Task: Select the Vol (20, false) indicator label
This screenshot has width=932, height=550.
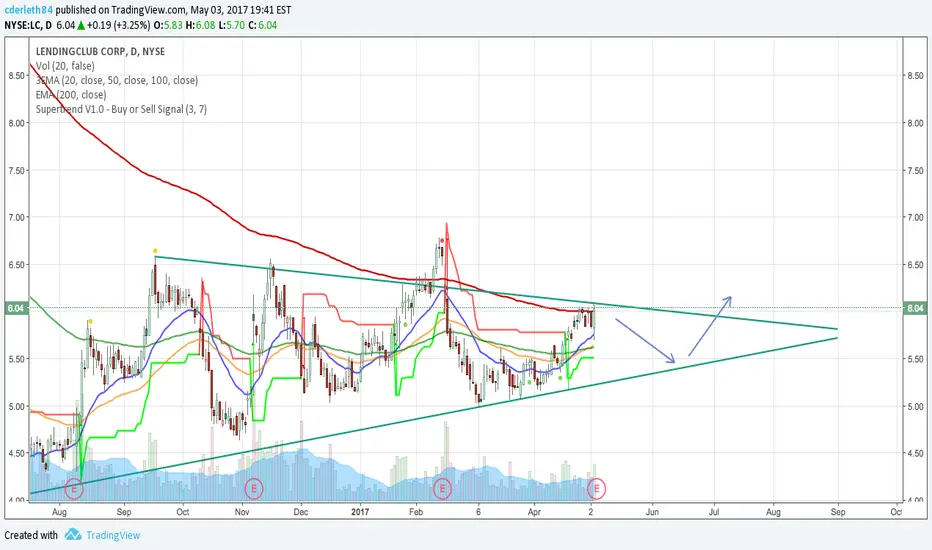Action: (65, 66)
